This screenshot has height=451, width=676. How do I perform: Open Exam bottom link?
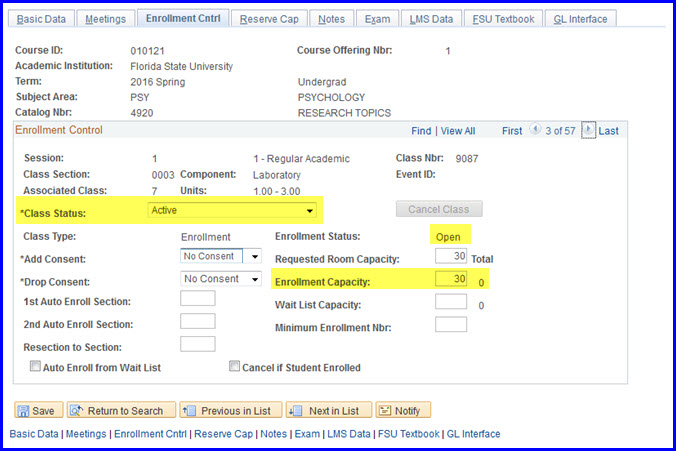point(307,434)
